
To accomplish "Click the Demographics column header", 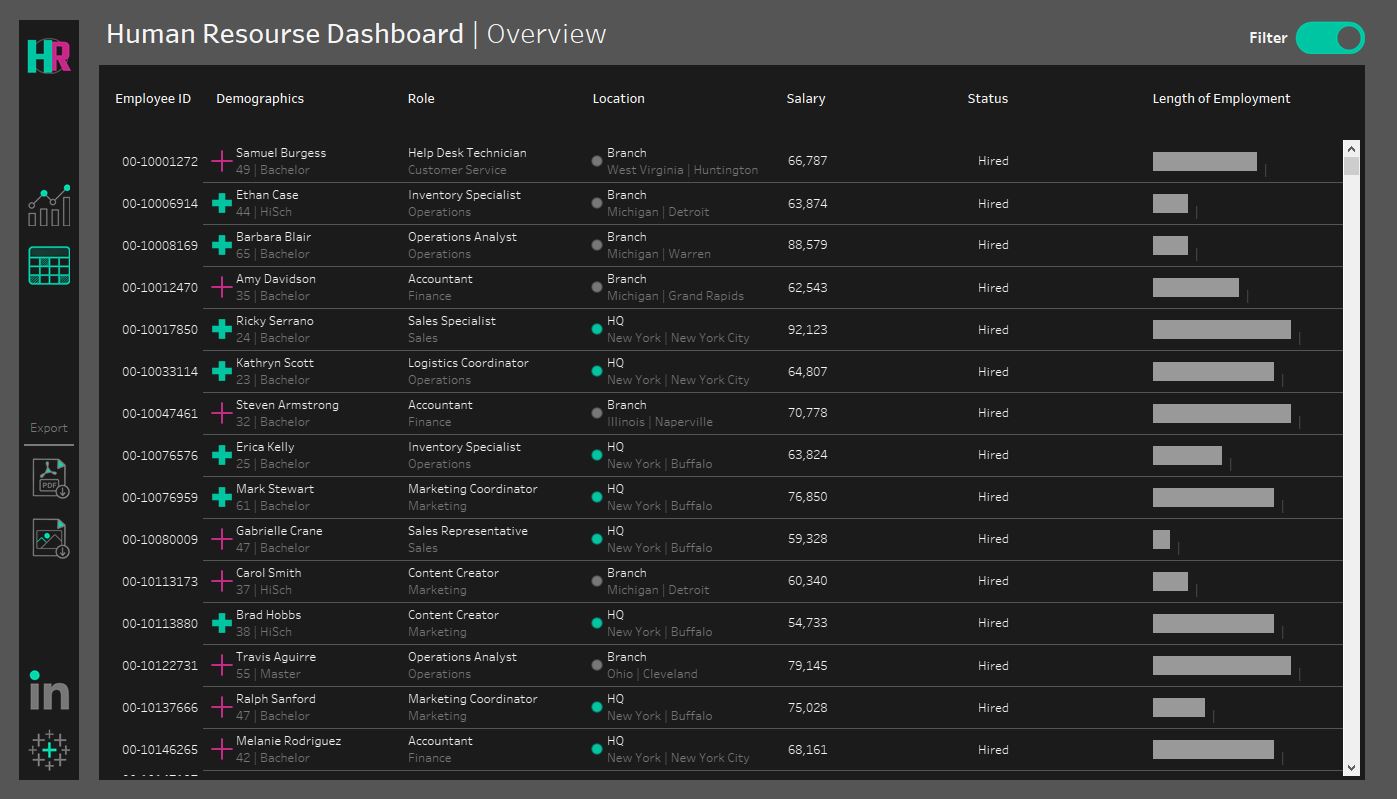I will pos(260,98).
